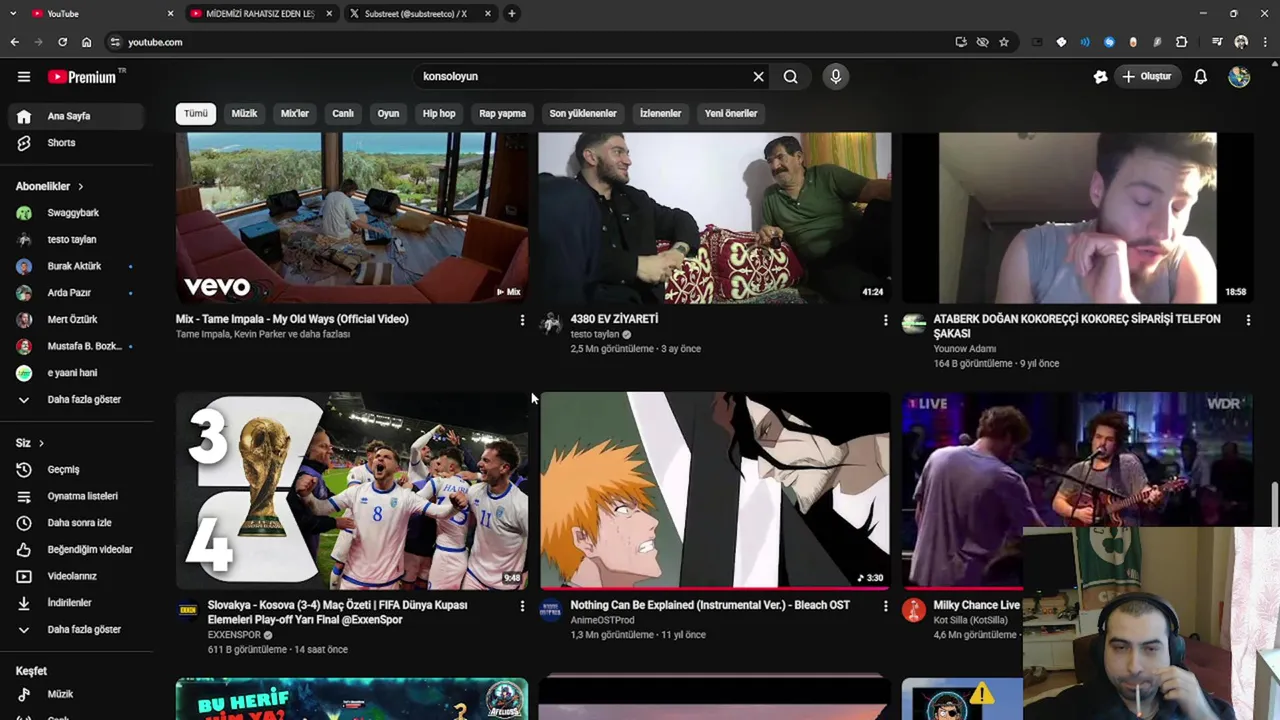1280x720 pixels.
Task: Go back in the browser
Action: click(14, 42)
